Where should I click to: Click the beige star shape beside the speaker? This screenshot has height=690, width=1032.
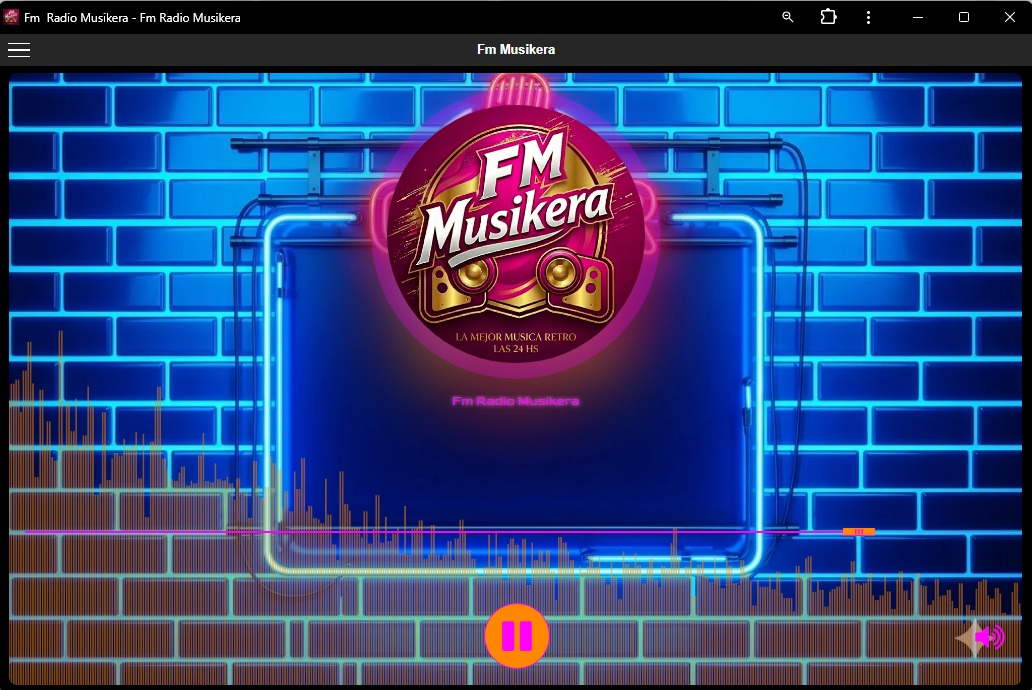click(967, 638)
